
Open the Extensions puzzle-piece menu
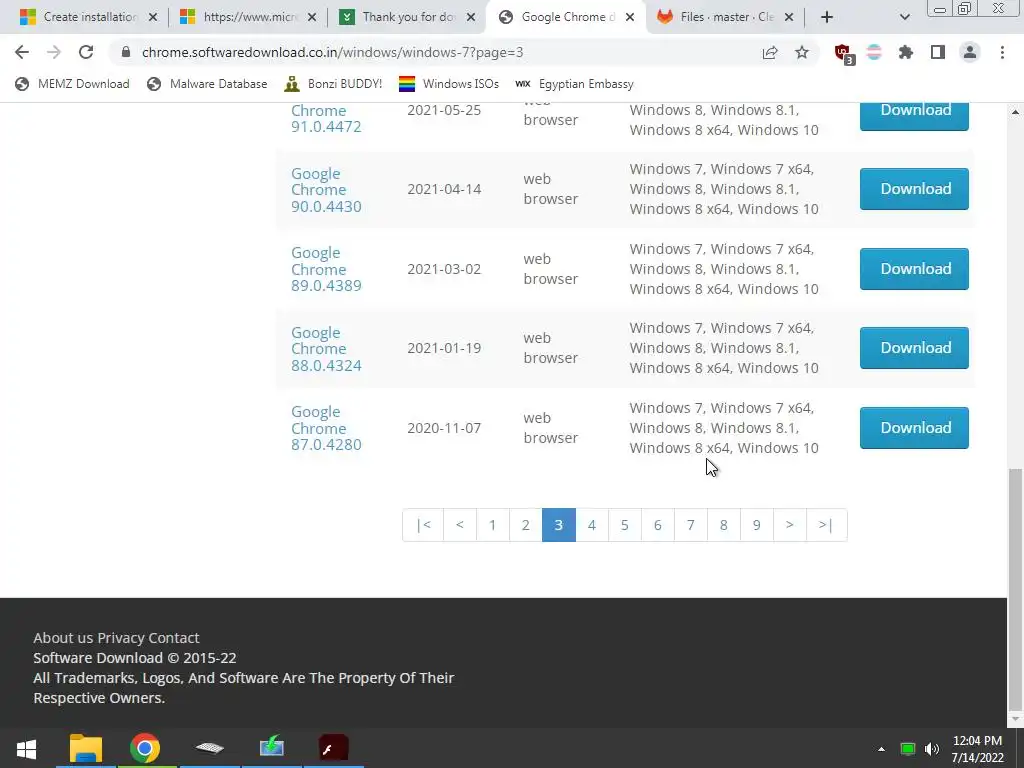pyautogui.click(x=906, y=52)
